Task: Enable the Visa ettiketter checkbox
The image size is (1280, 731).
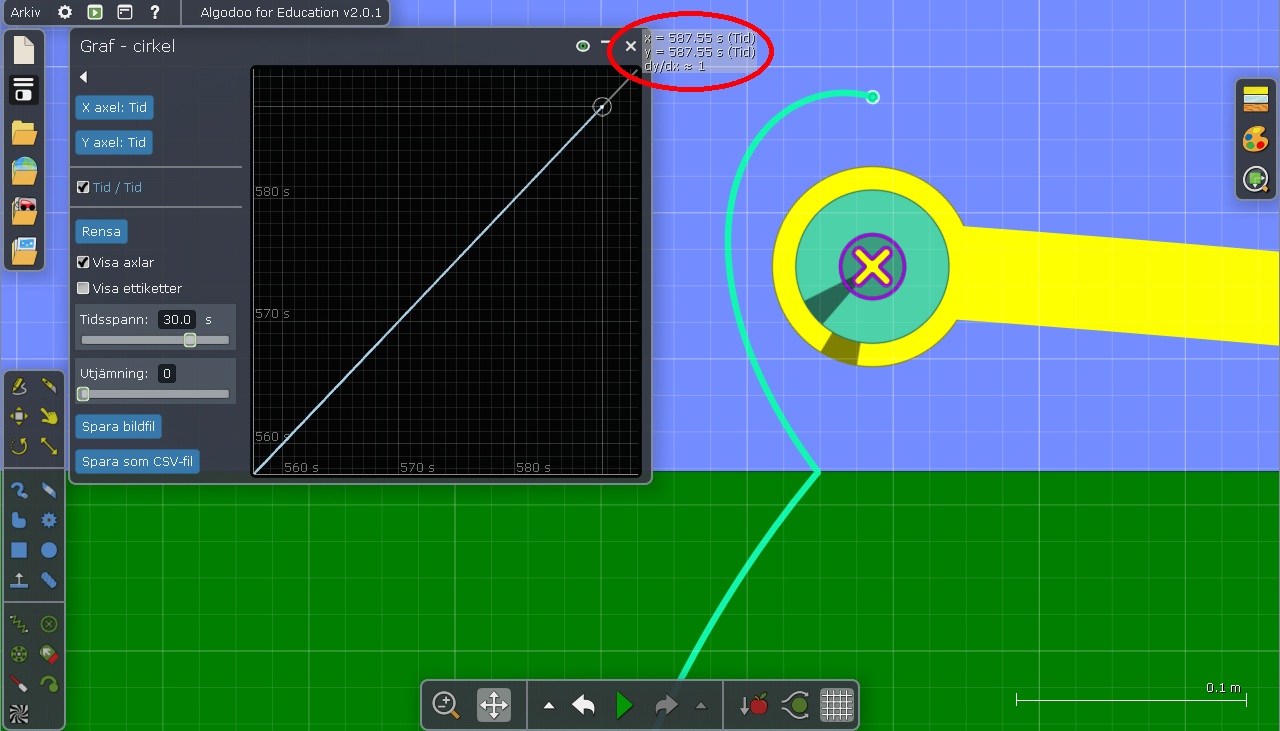Action: (x=84, y=288)
